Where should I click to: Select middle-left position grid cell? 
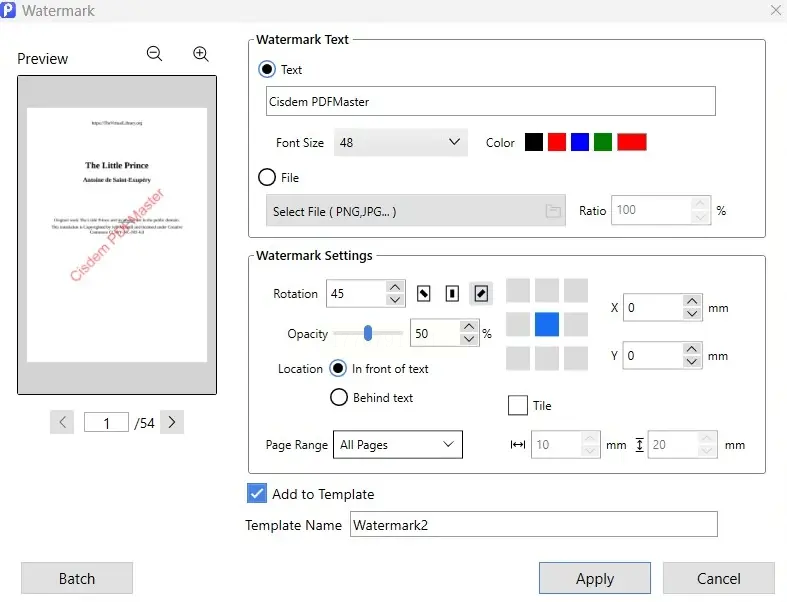517,324
